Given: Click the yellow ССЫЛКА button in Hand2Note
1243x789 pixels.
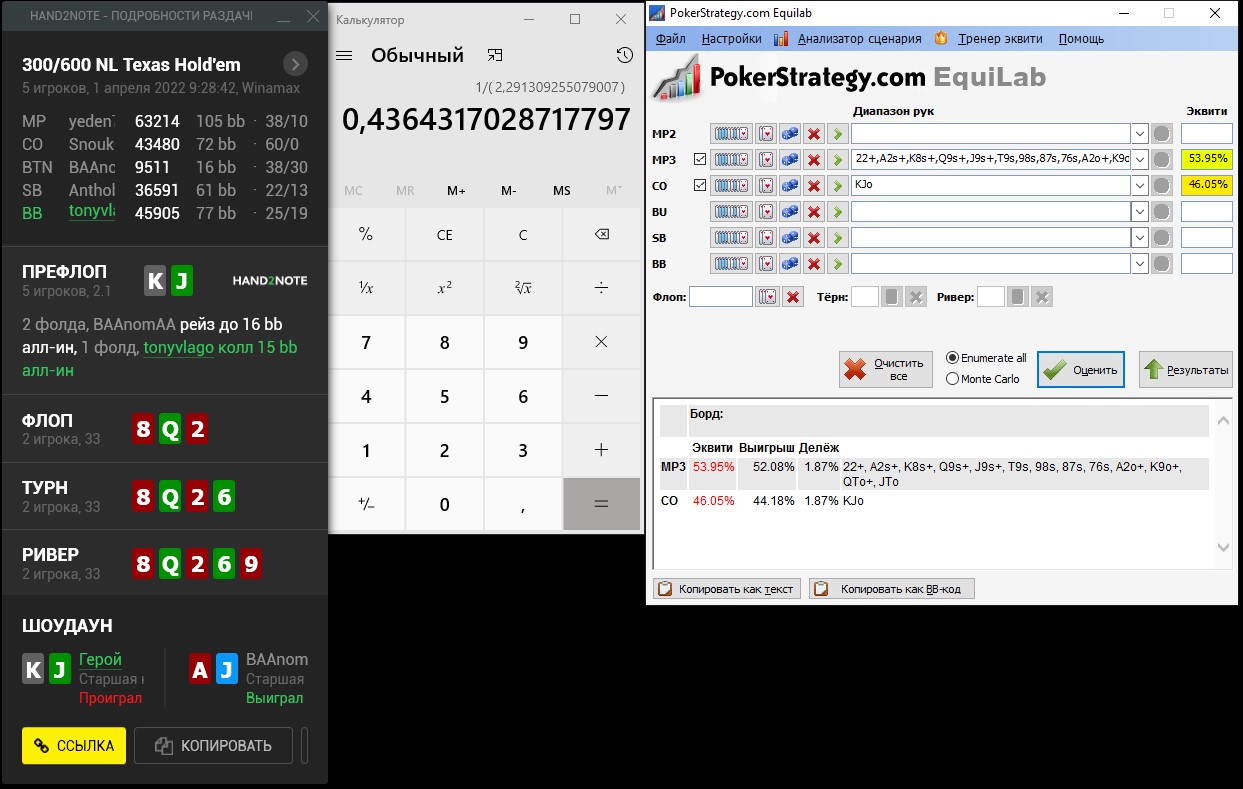Looking at the screenshot, I should click(x=74, y=745).
